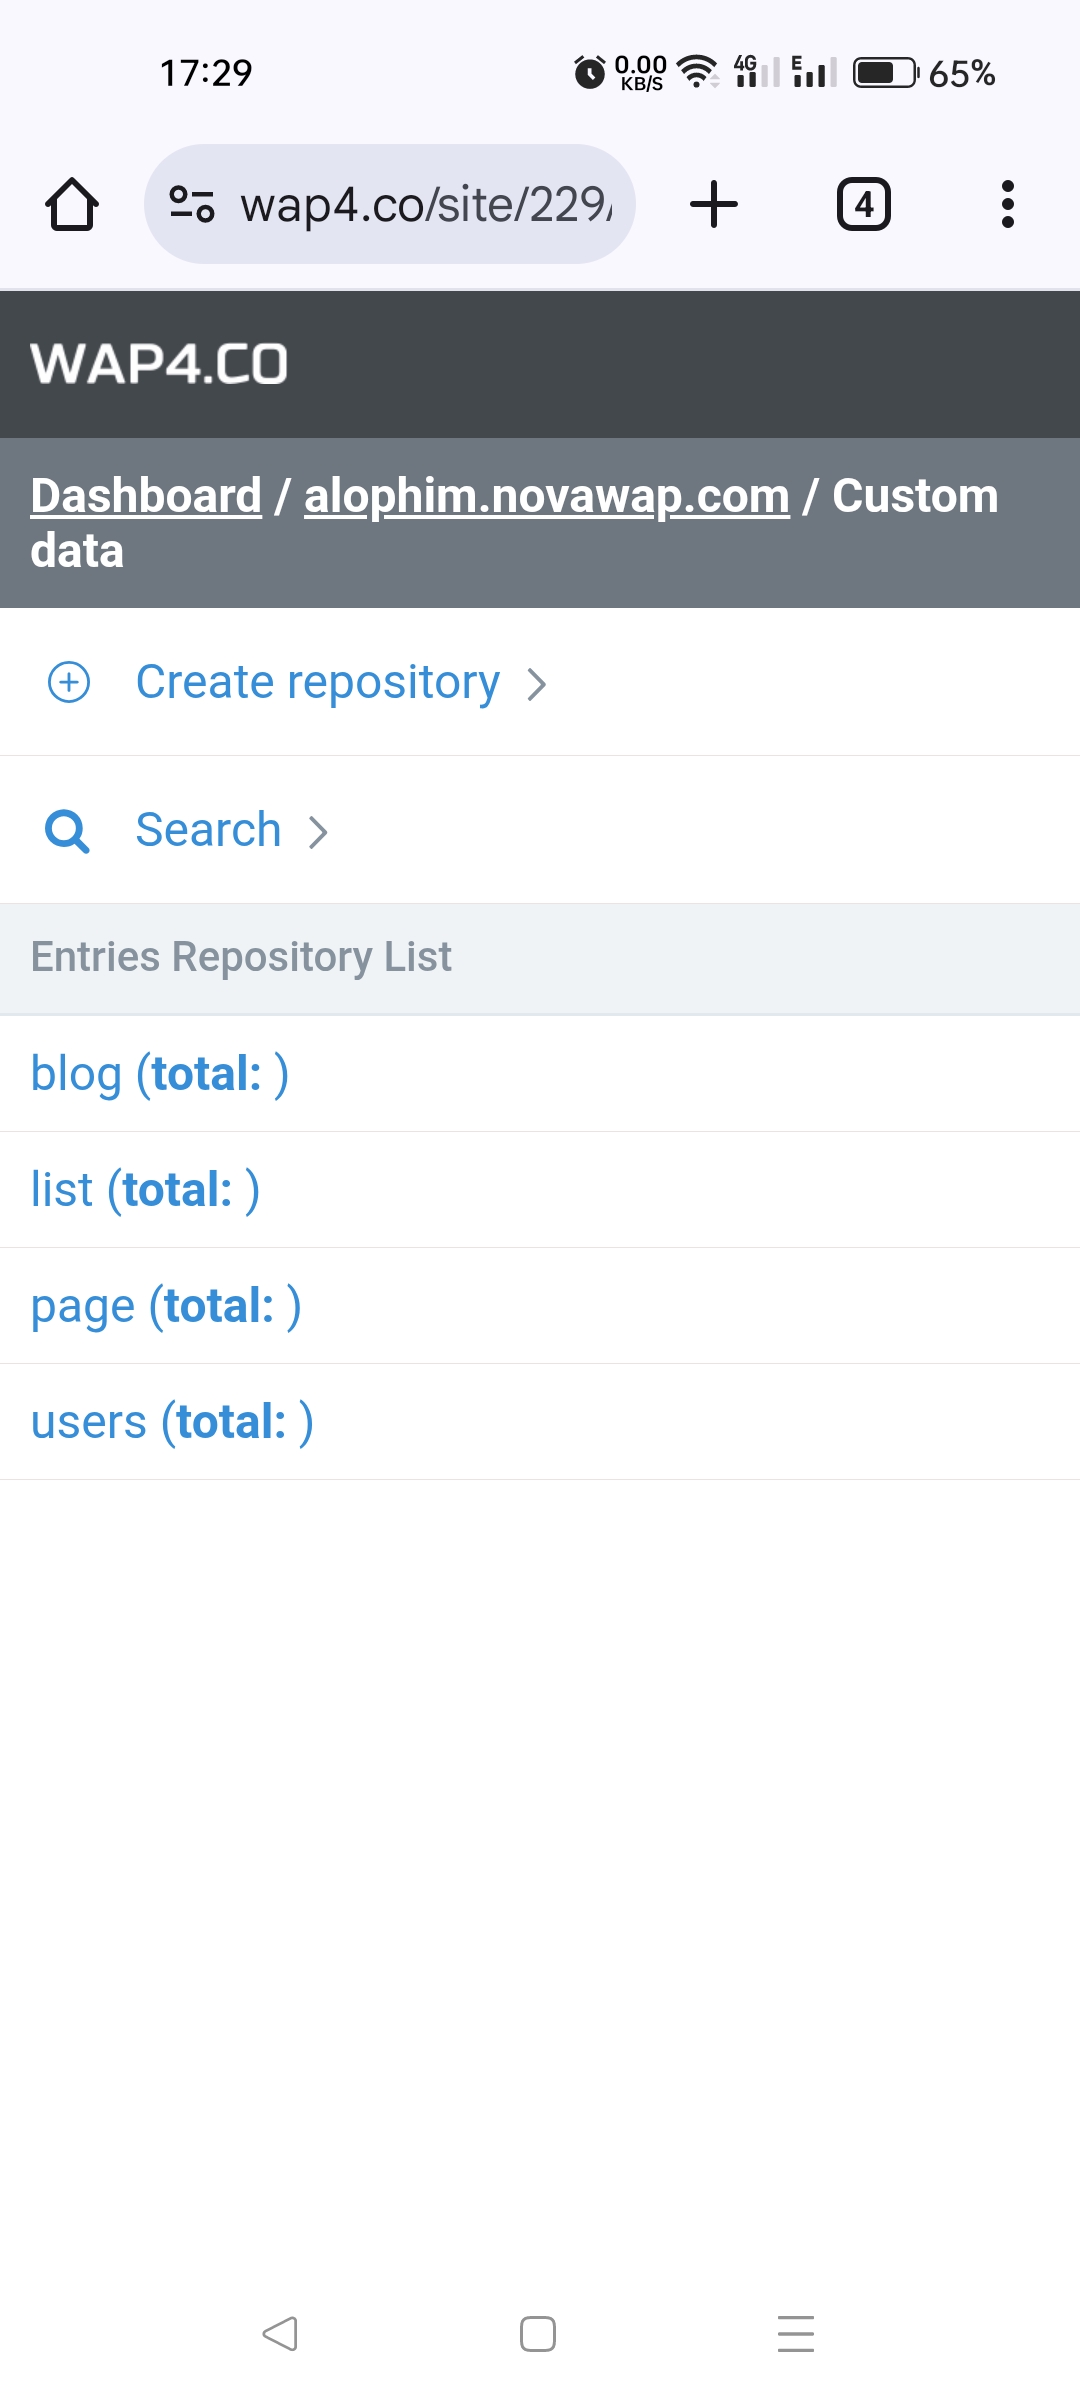The width and height of the screenshot is (1080, 2400).
Task: Tap the WAP4.CO logo
Action: (159, 364)
